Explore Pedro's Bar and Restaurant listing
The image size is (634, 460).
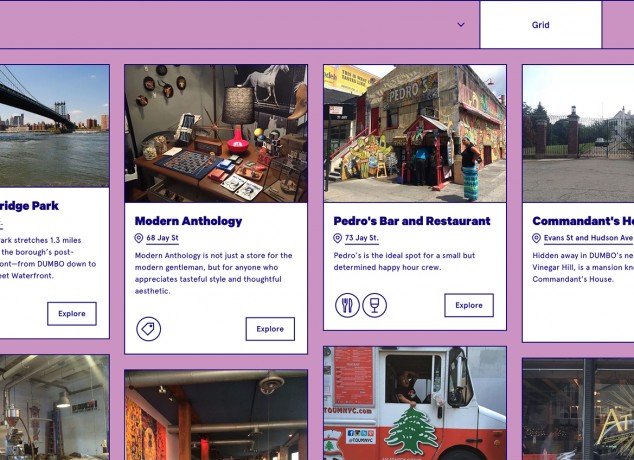469,305
